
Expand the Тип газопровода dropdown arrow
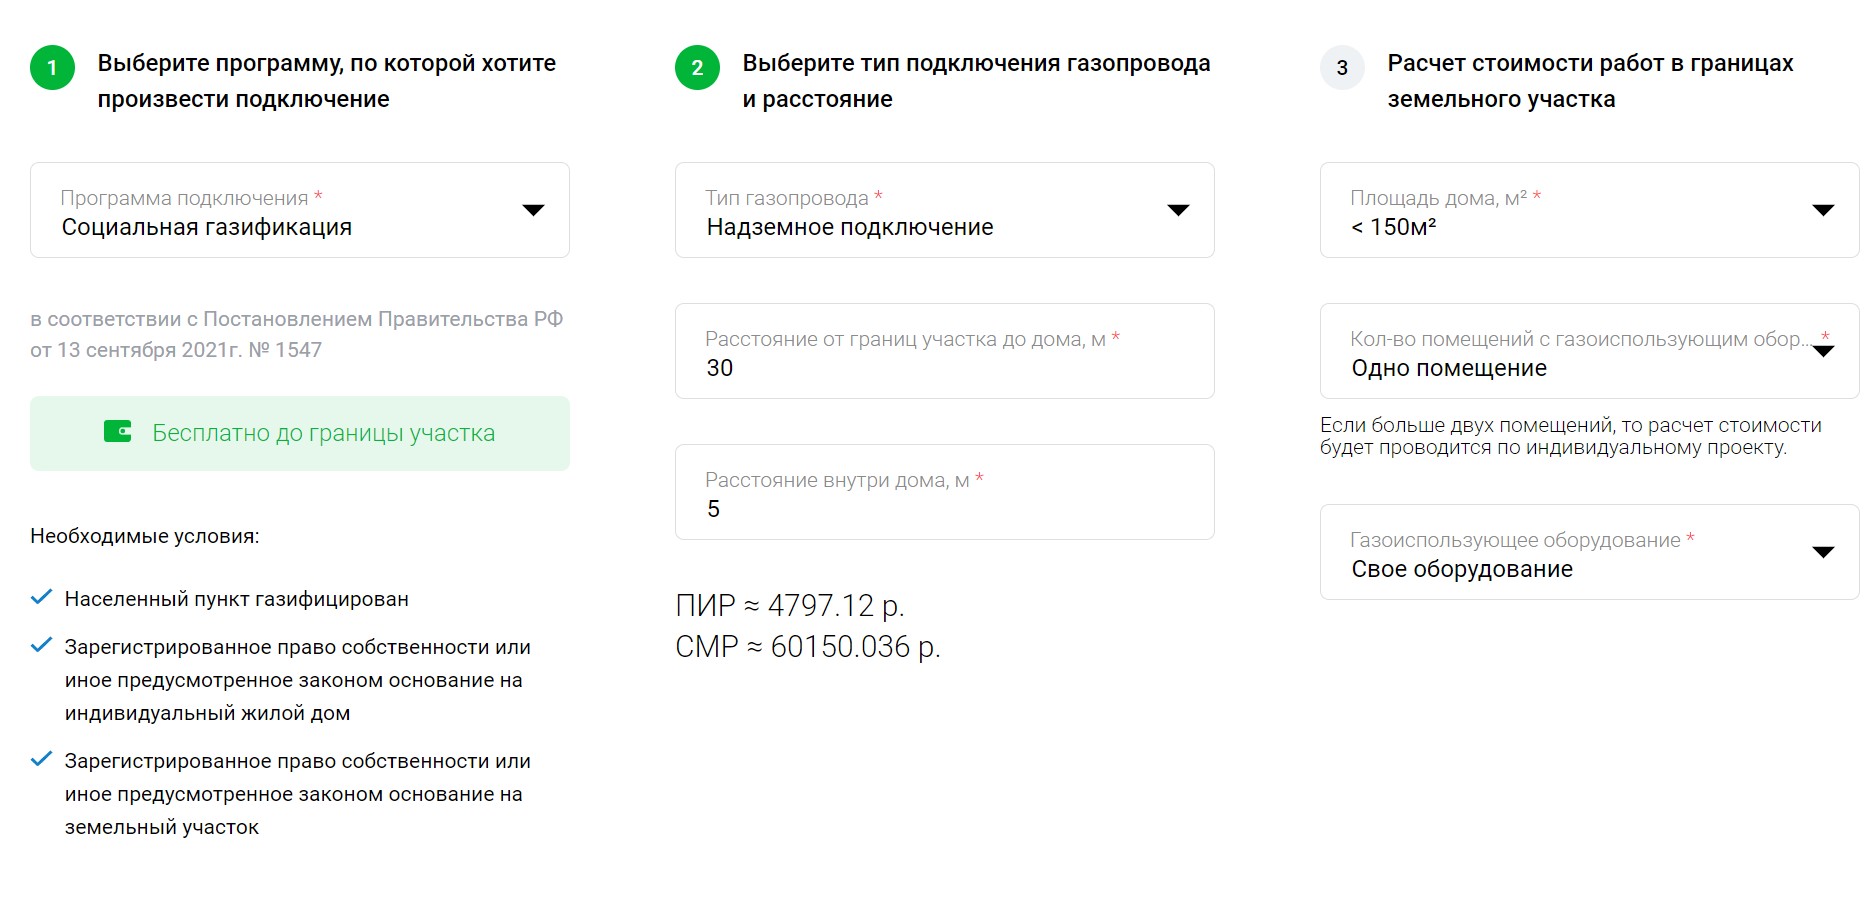coord(1179,210)
